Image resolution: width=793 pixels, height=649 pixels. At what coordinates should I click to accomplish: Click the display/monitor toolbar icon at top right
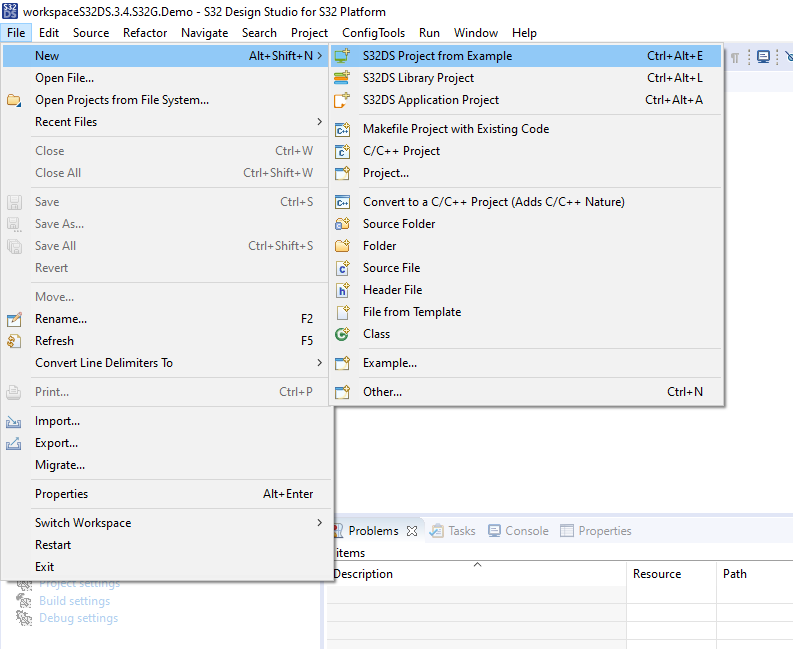point(763,57)
